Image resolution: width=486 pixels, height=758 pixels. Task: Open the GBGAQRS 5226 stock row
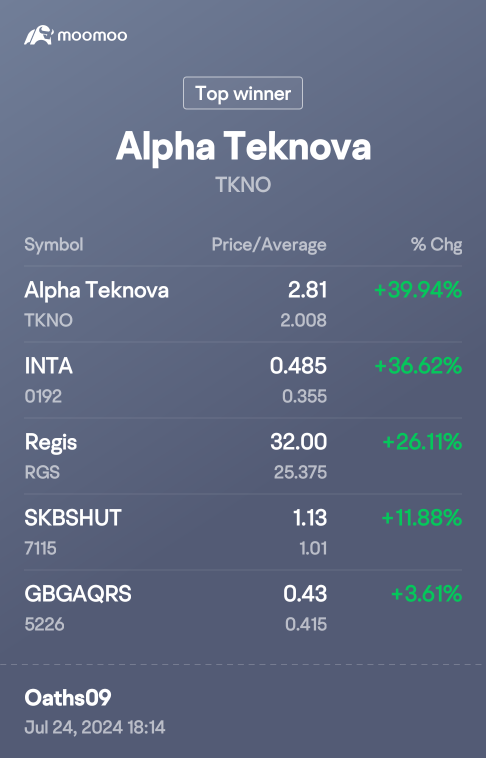click(243, 608)
